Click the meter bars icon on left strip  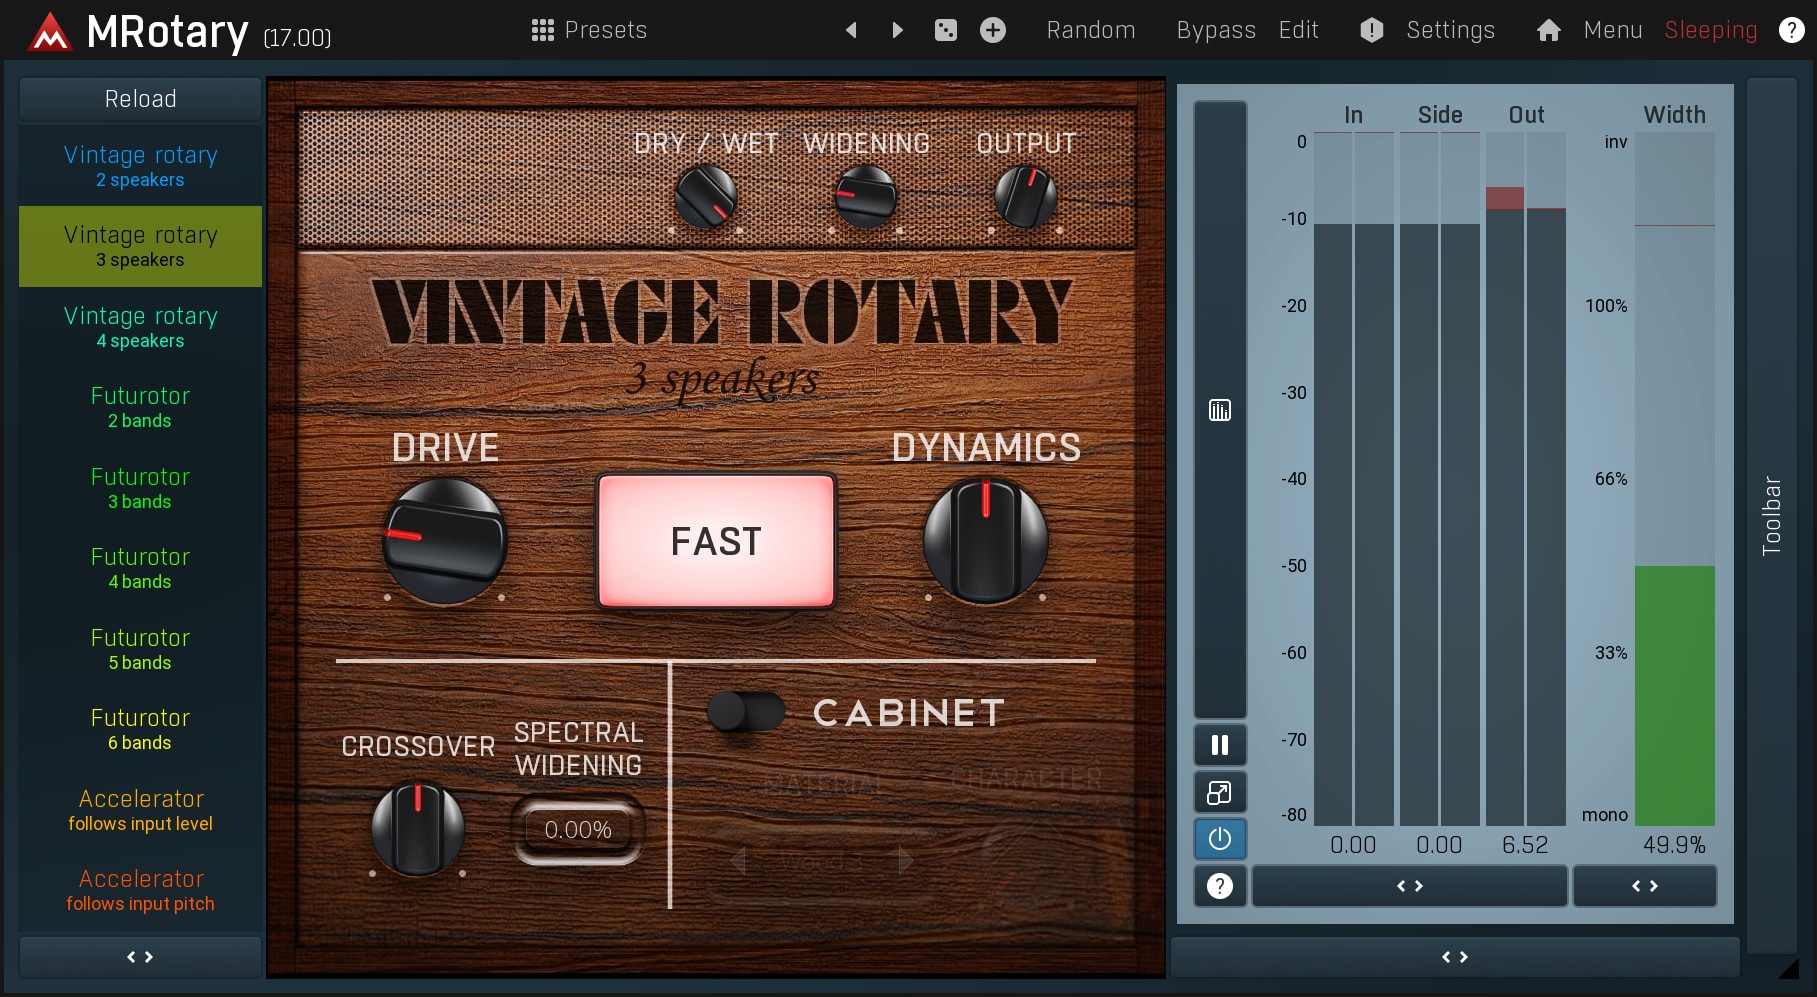tap(1219, 410)
